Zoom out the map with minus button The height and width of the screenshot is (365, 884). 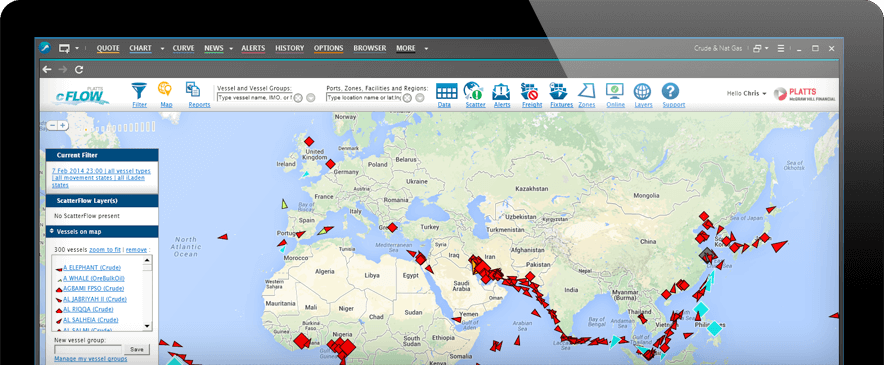52,125
